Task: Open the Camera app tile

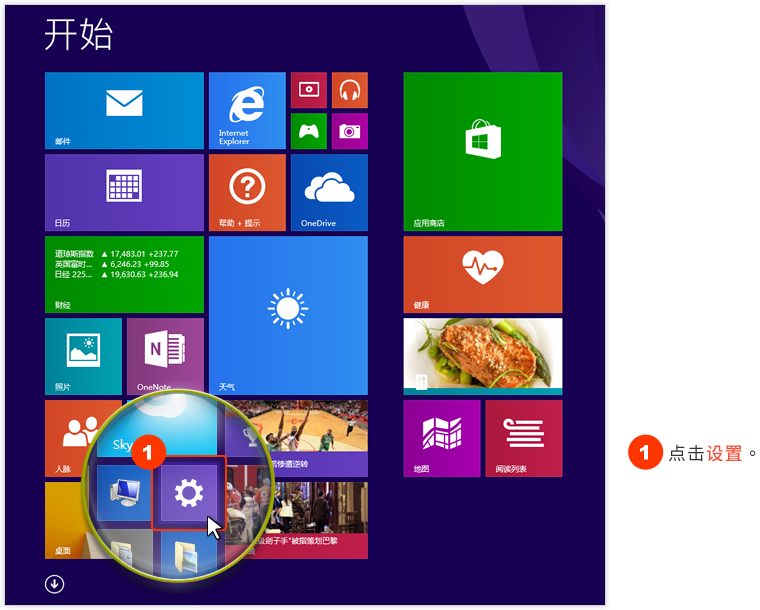Action: pyautogui.click(x=349, y=131)
